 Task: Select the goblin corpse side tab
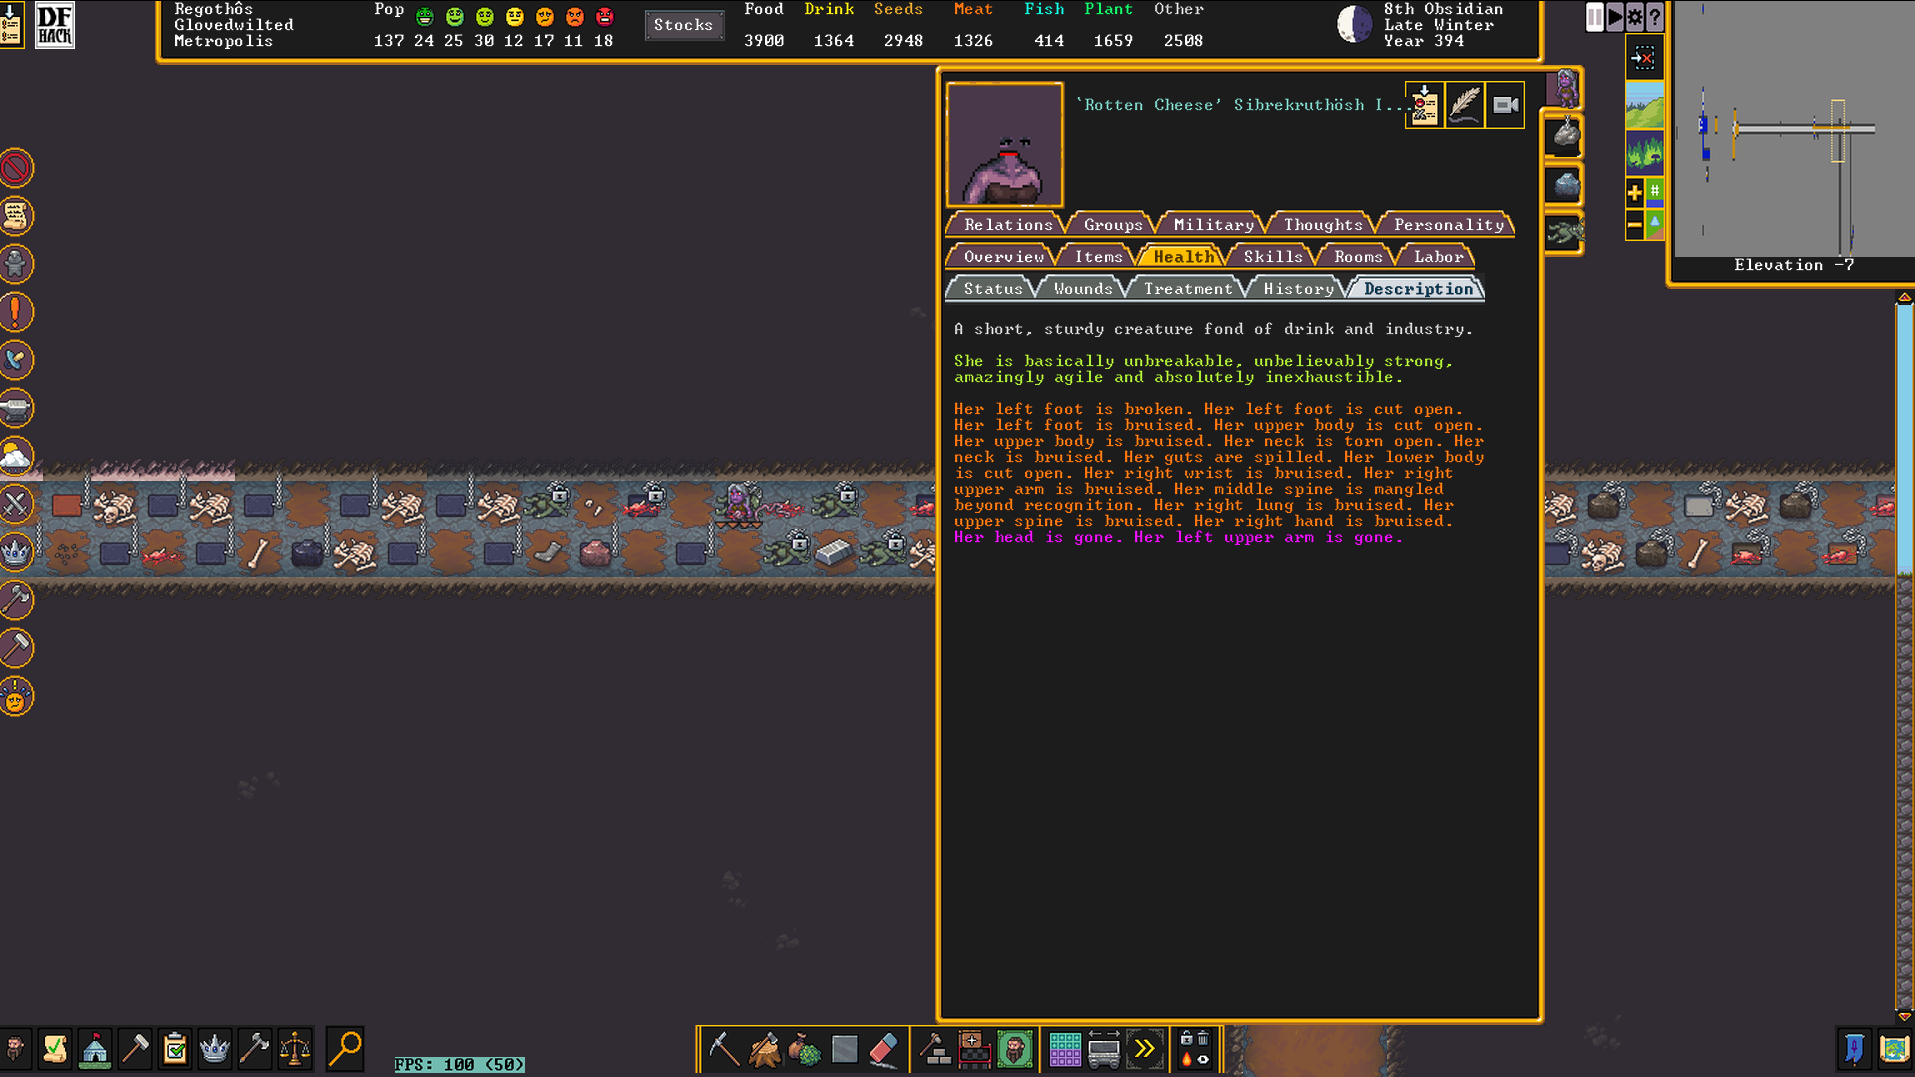[x=1564, y=233]
